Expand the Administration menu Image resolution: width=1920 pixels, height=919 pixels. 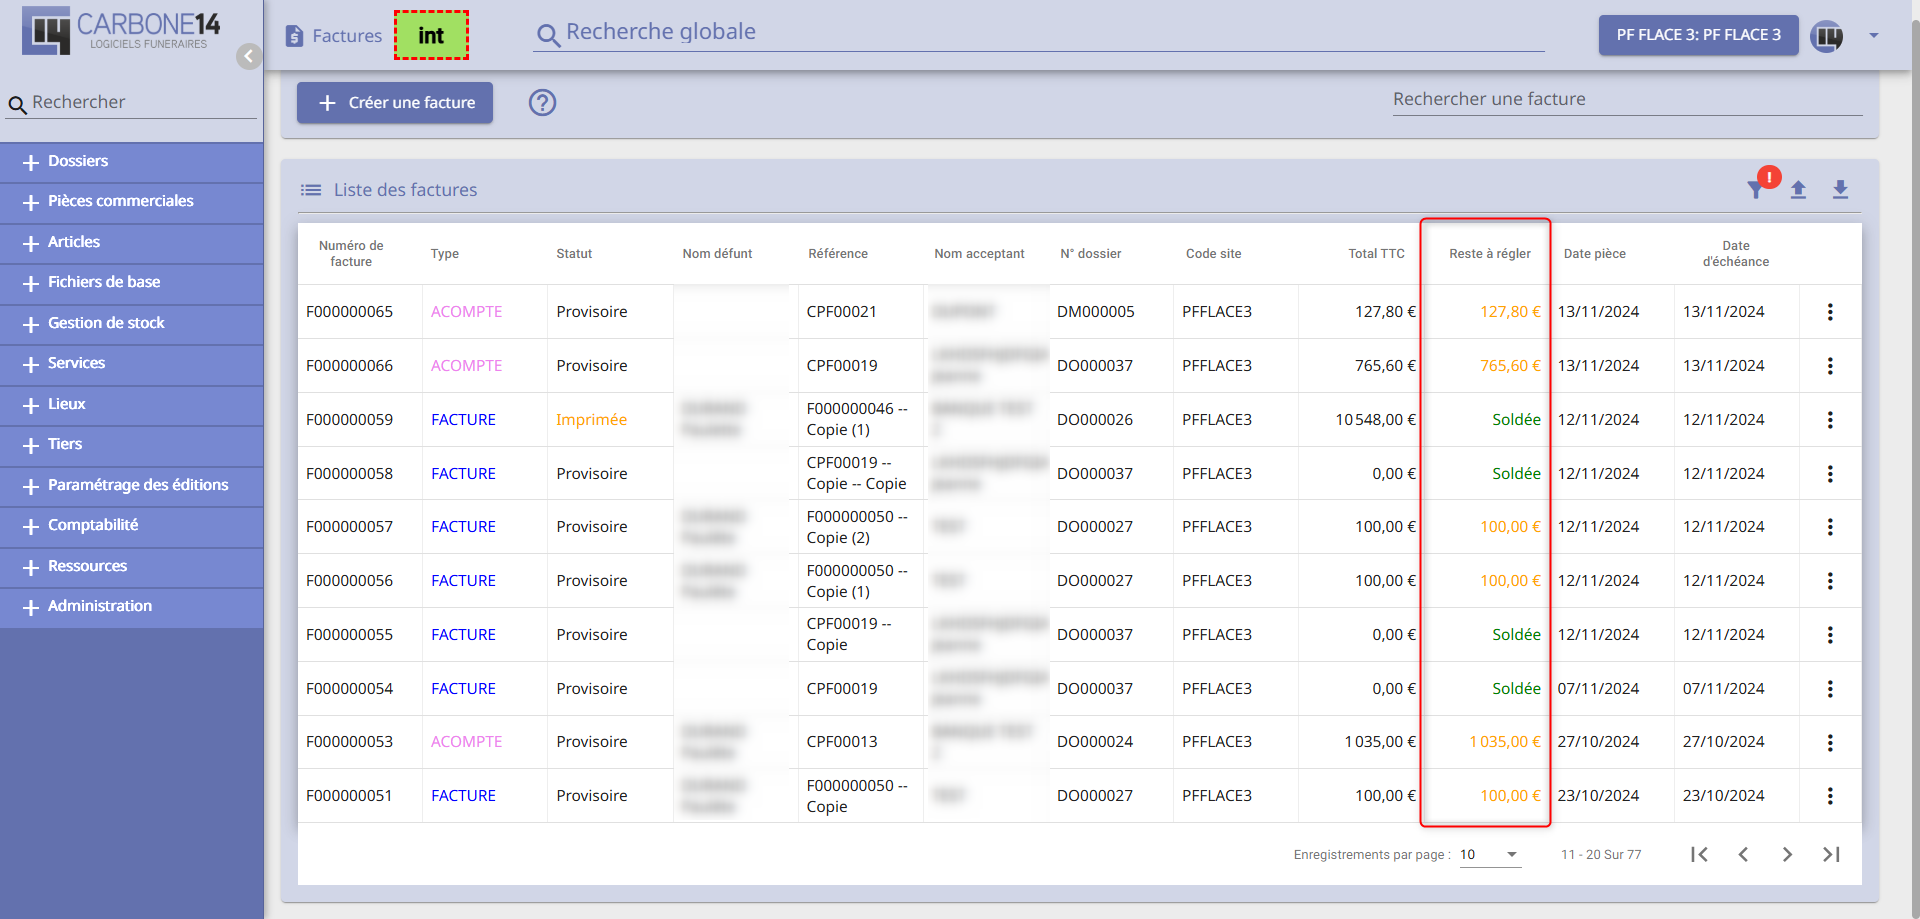point(132,607)
